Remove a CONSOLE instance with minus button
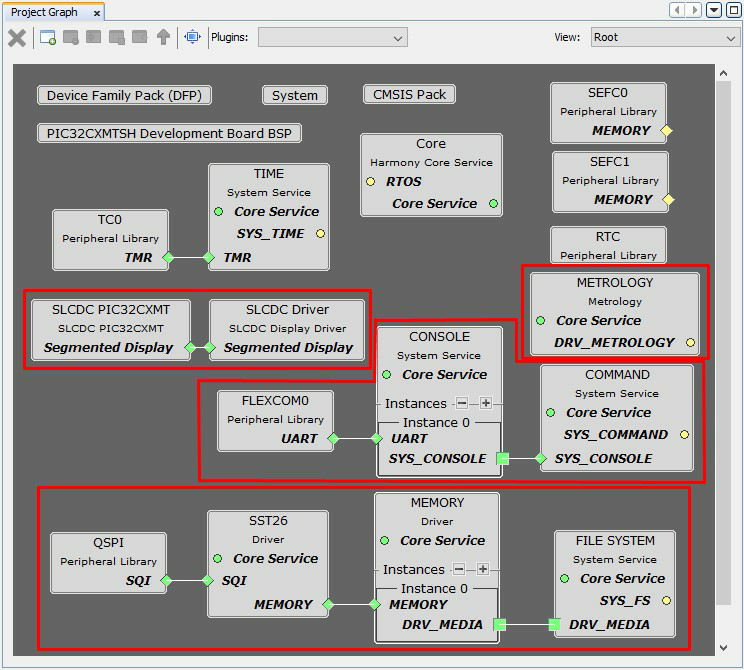Screen dimensions: 744x670 (462, 403)
